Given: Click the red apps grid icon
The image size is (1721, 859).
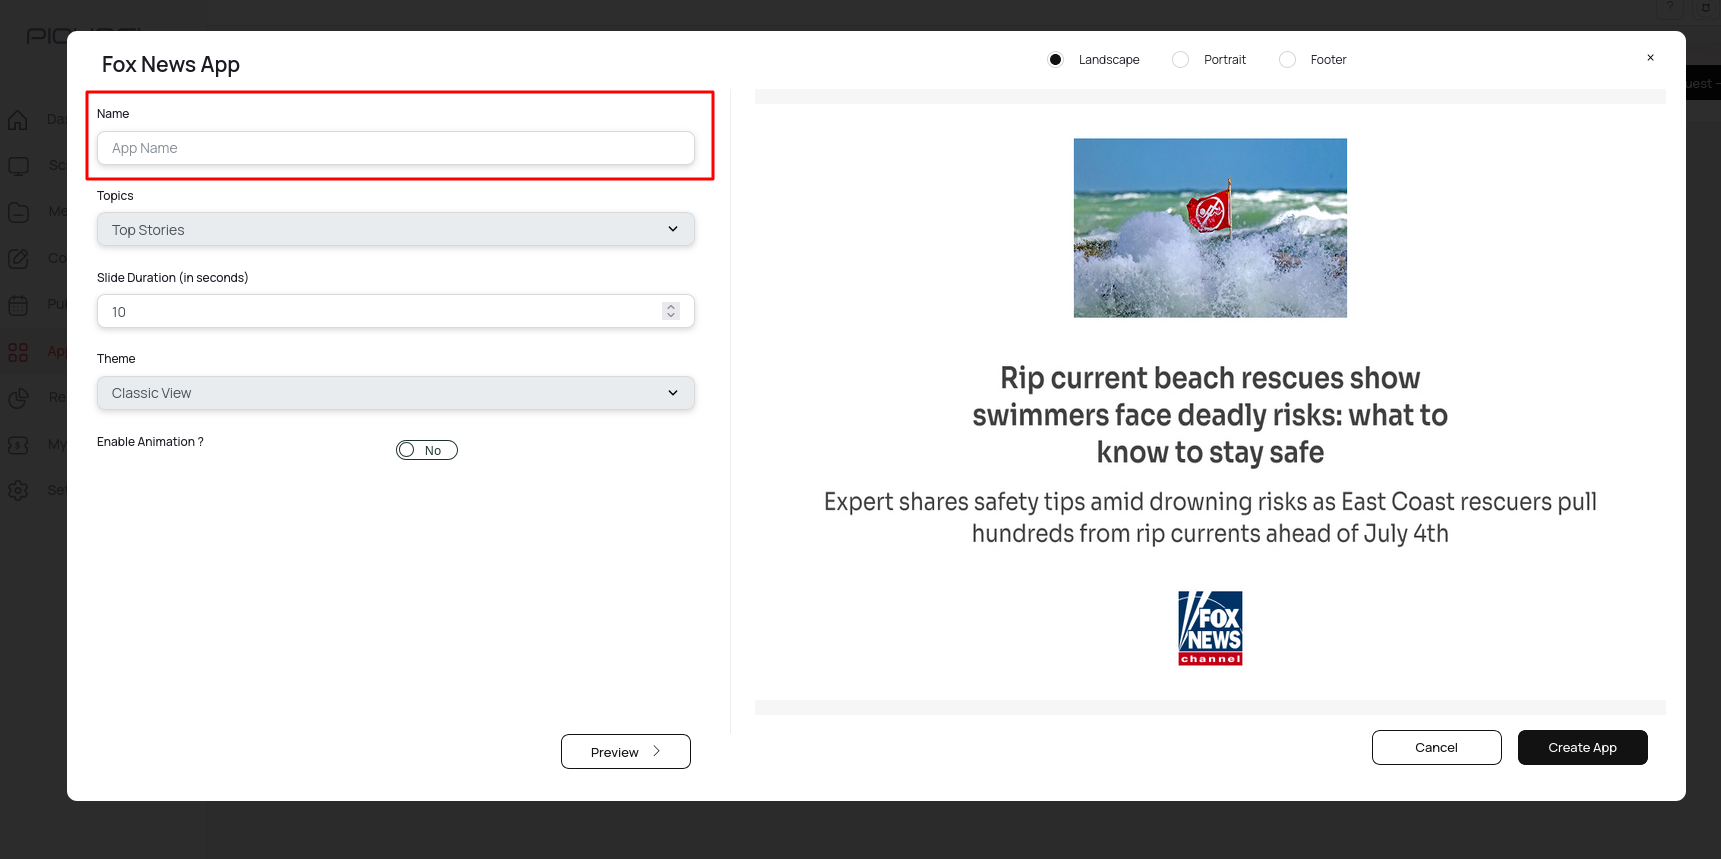Looking at the screenshot, I should pyautogui.click(x=18, y=352).
